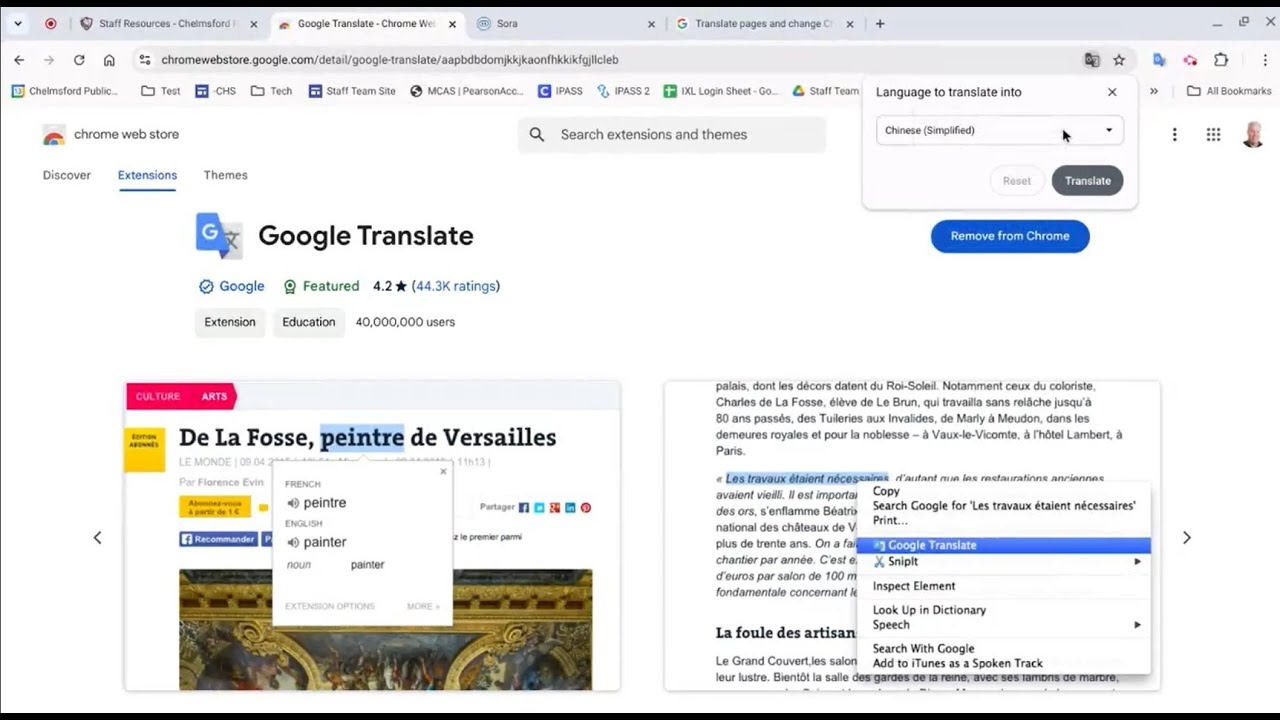
Task: Click the Extension category chip
Action: click(230, 322)
